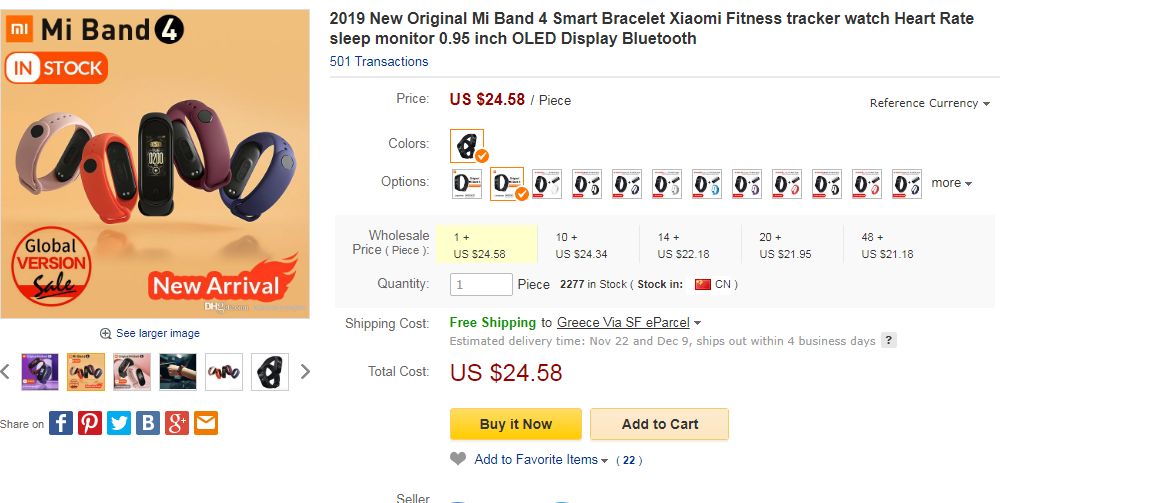Share by email envelope icon

[x=206, y=423]
